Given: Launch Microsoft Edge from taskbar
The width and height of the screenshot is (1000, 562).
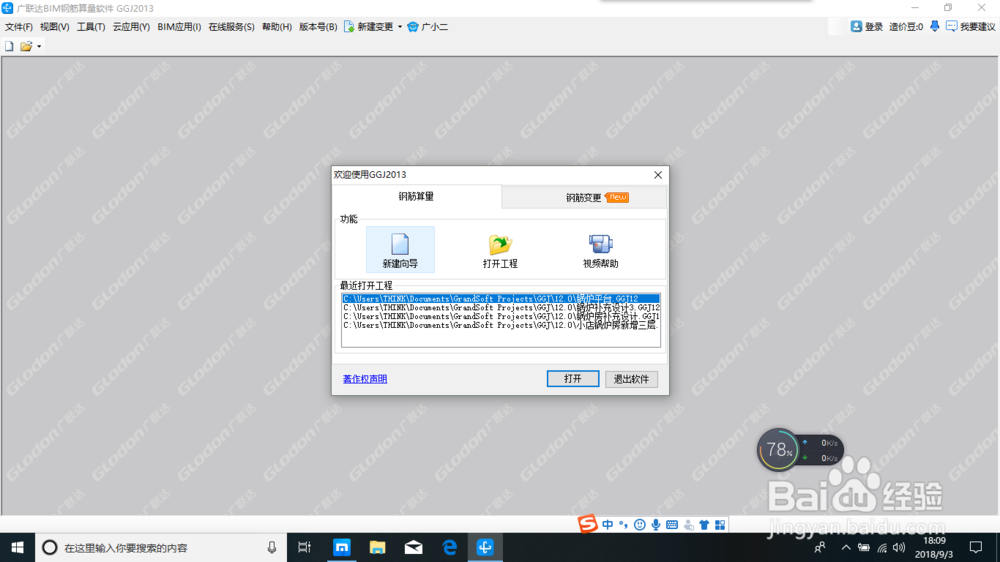Looking at the screenshot, I should [449, 547].
